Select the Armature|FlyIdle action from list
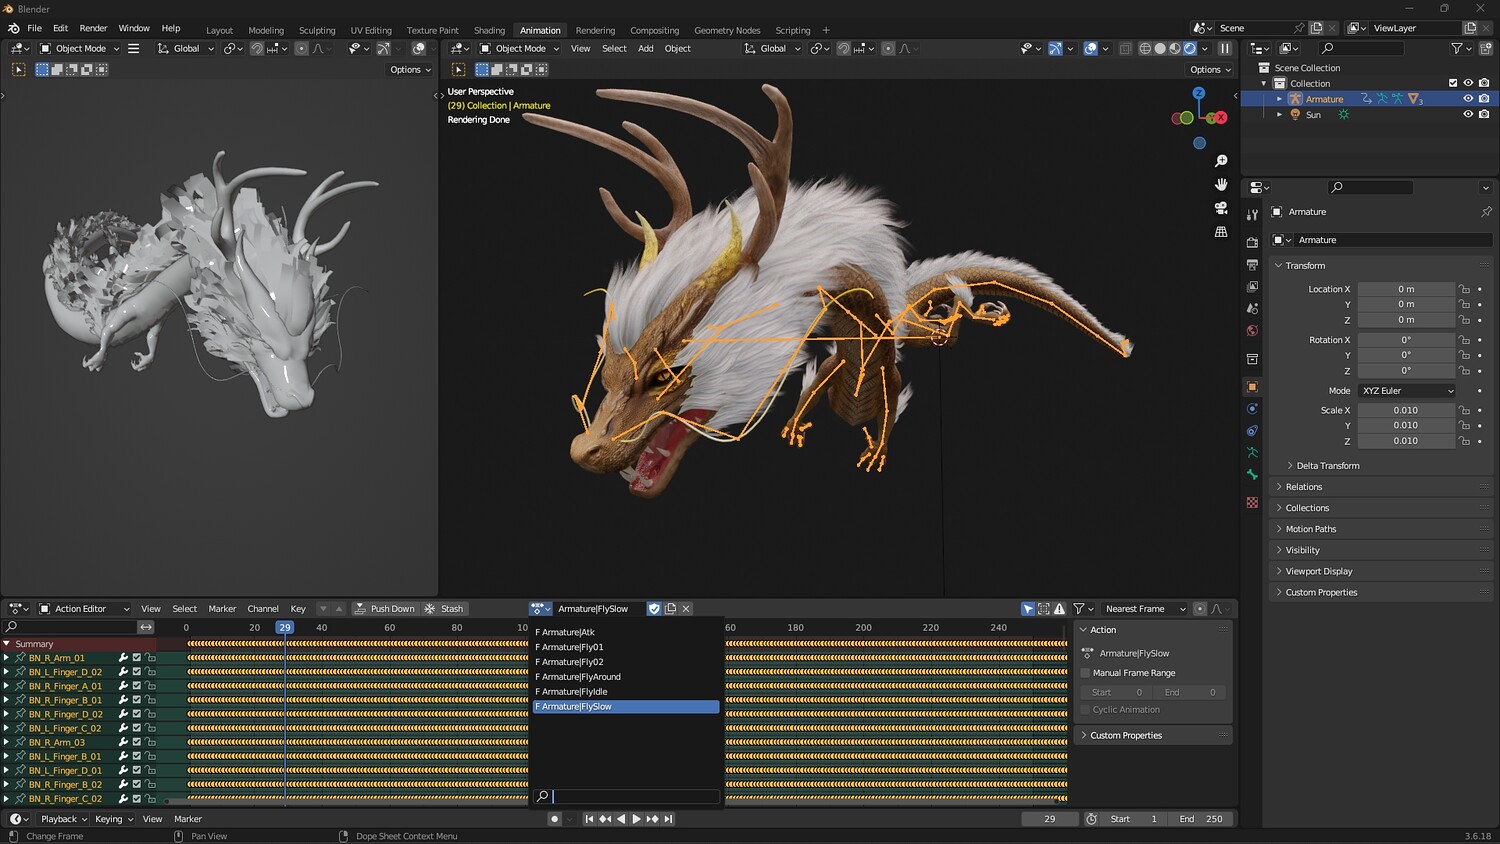Image resolution: width=1500 pixels, height=844 pixels. point(574,692)
